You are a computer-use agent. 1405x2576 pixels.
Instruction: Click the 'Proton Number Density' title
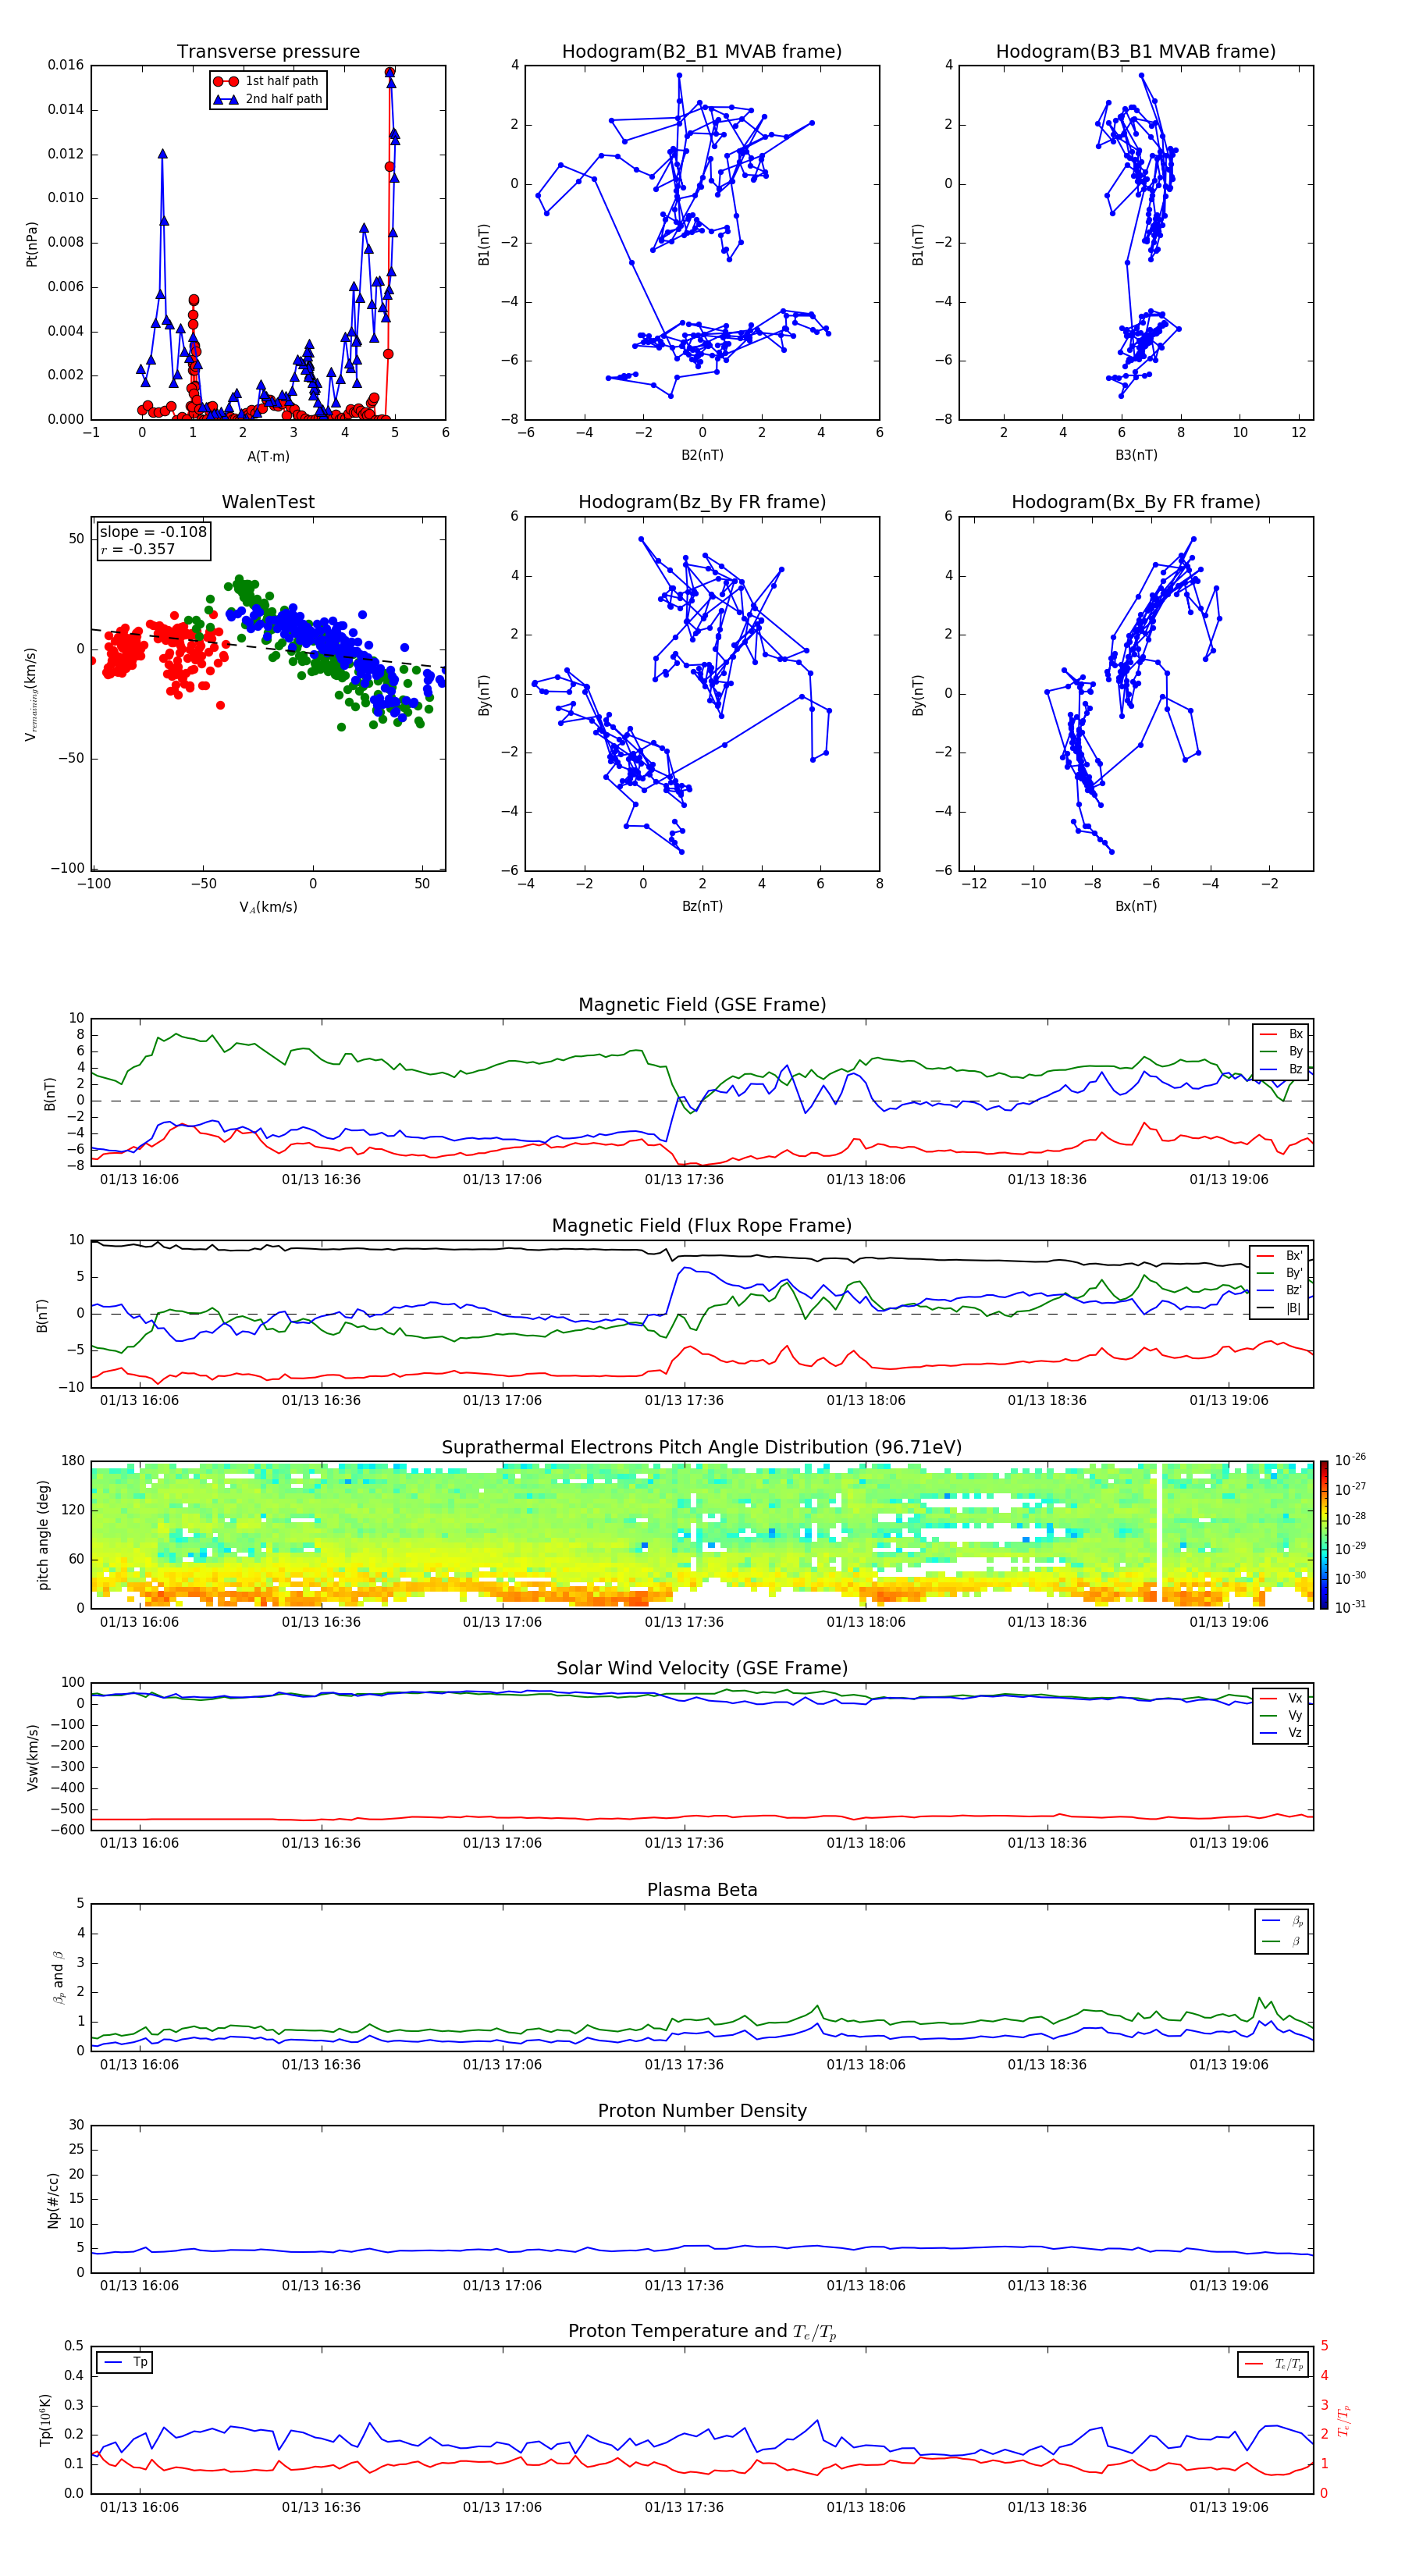pyautogui.click(x=702, y=2111)
